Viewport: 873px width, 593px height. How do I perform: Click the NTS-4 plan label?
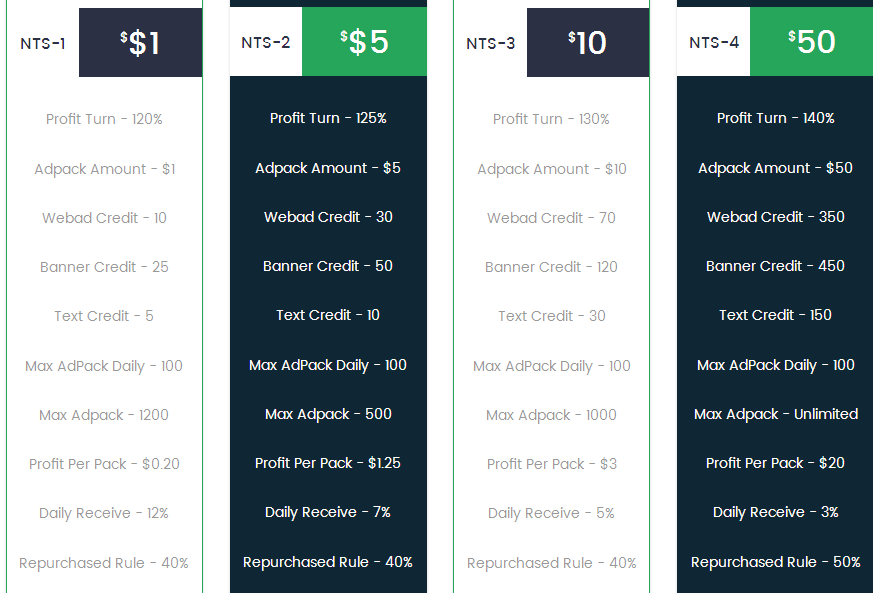[714, 42]
